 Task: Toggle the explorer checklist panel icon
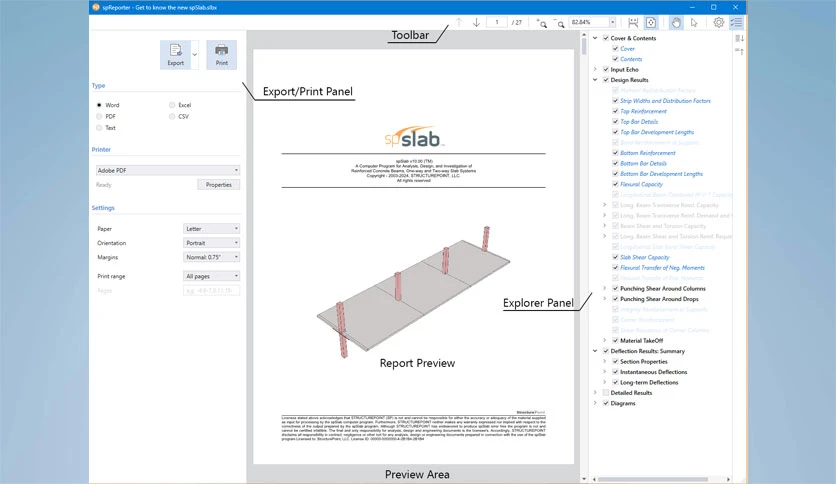coord(736,22)
